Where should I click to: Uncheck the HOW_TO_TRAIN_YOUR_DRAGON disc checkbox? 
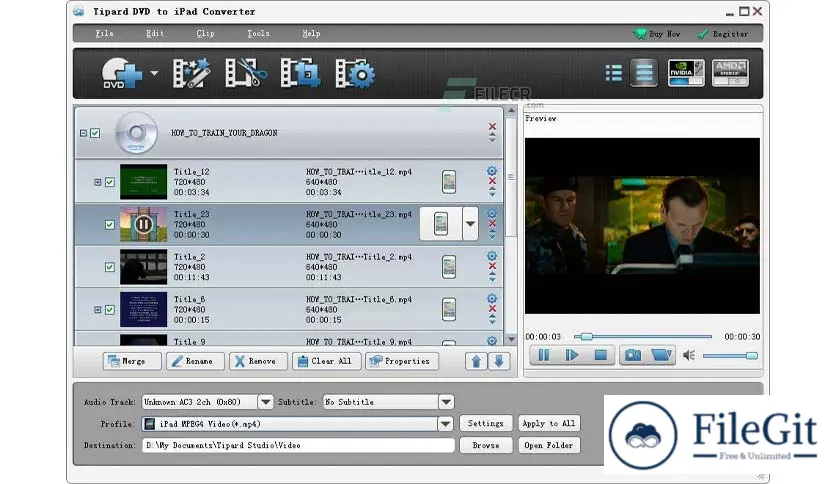click(95, 133)
